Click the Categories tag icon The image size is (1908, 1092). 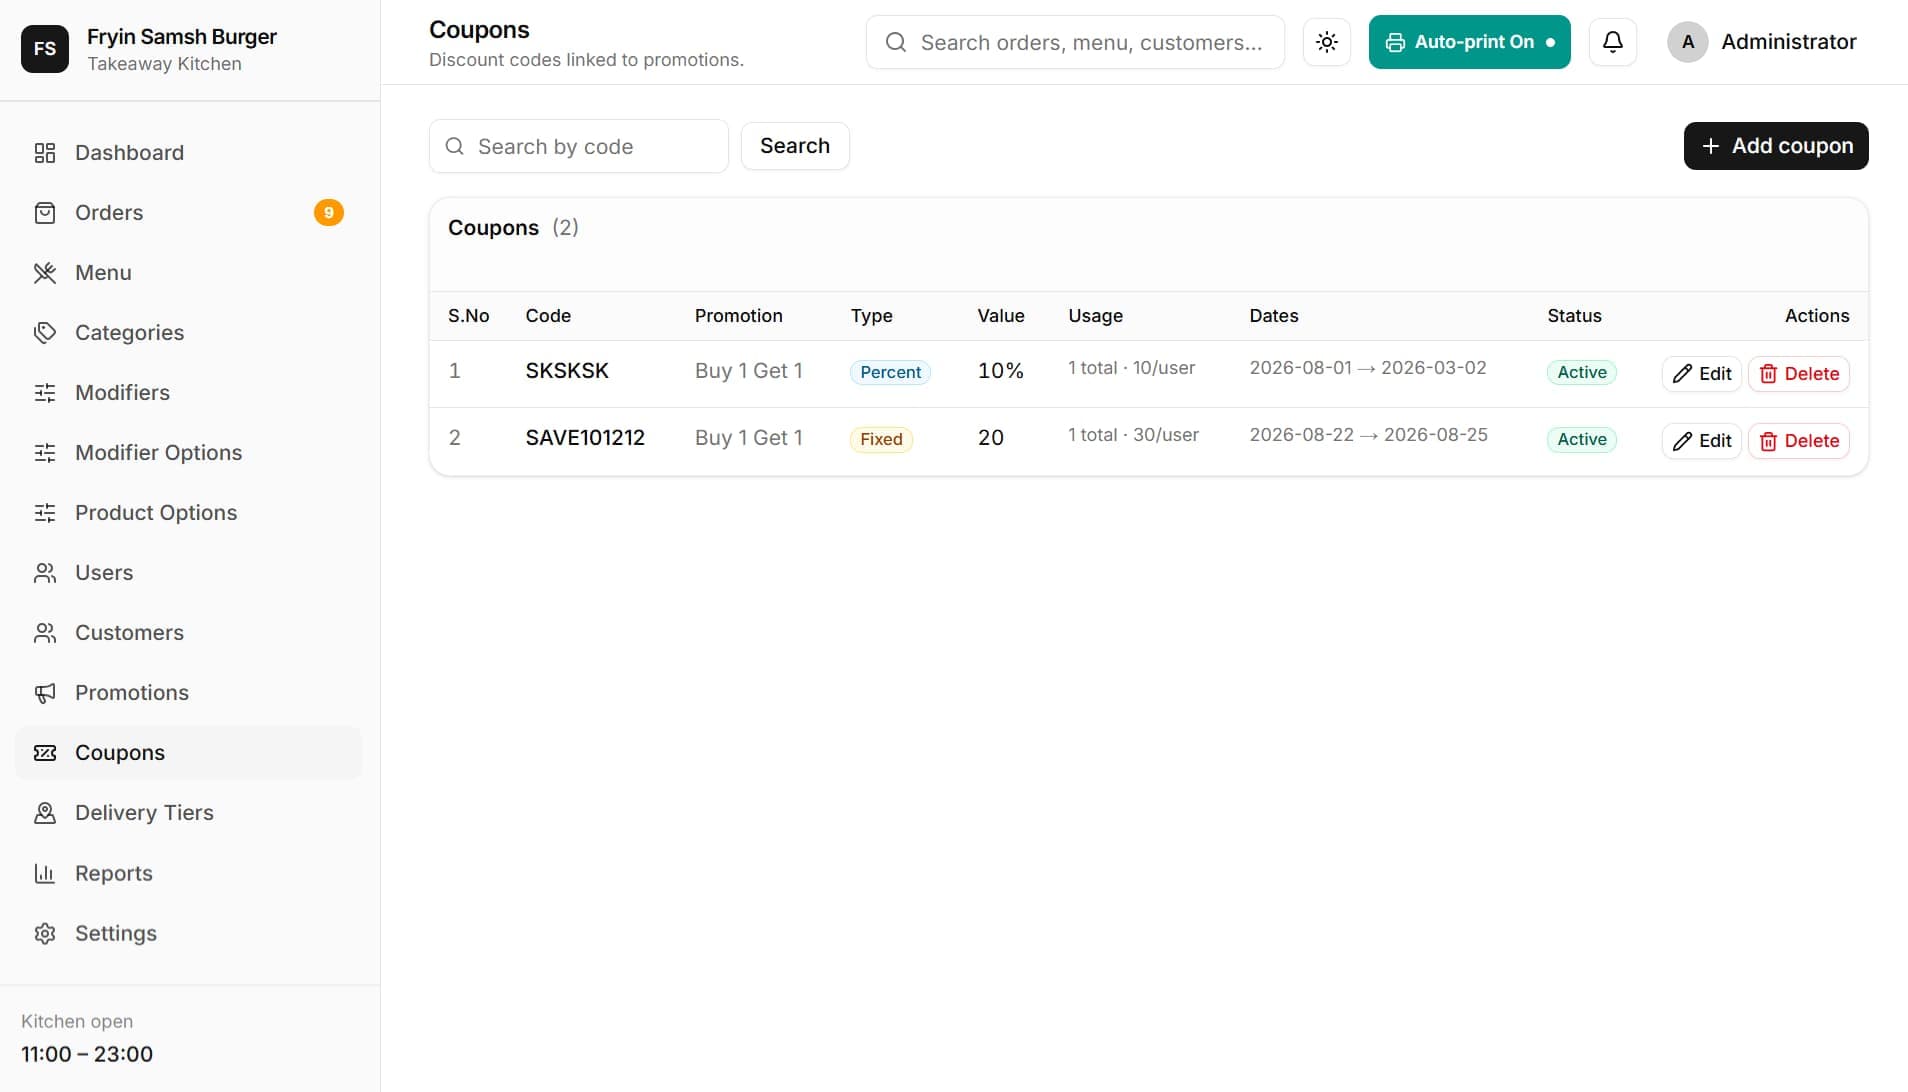(45, 333)
